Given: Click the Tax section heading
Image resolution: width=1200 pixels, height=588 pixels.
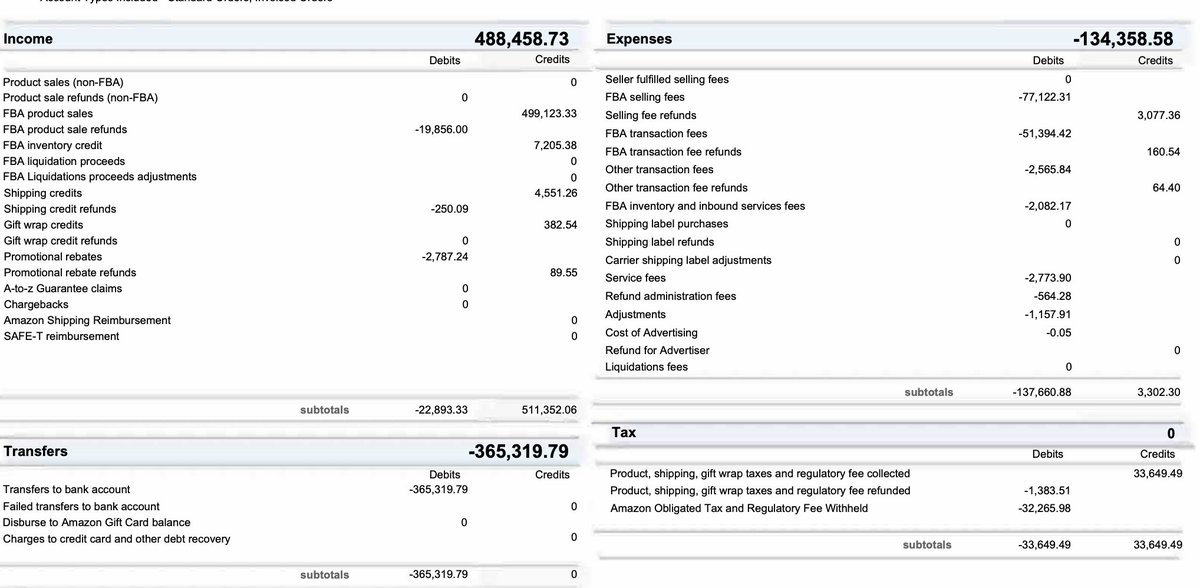Looking at the screenshot, I should [623, 432].
